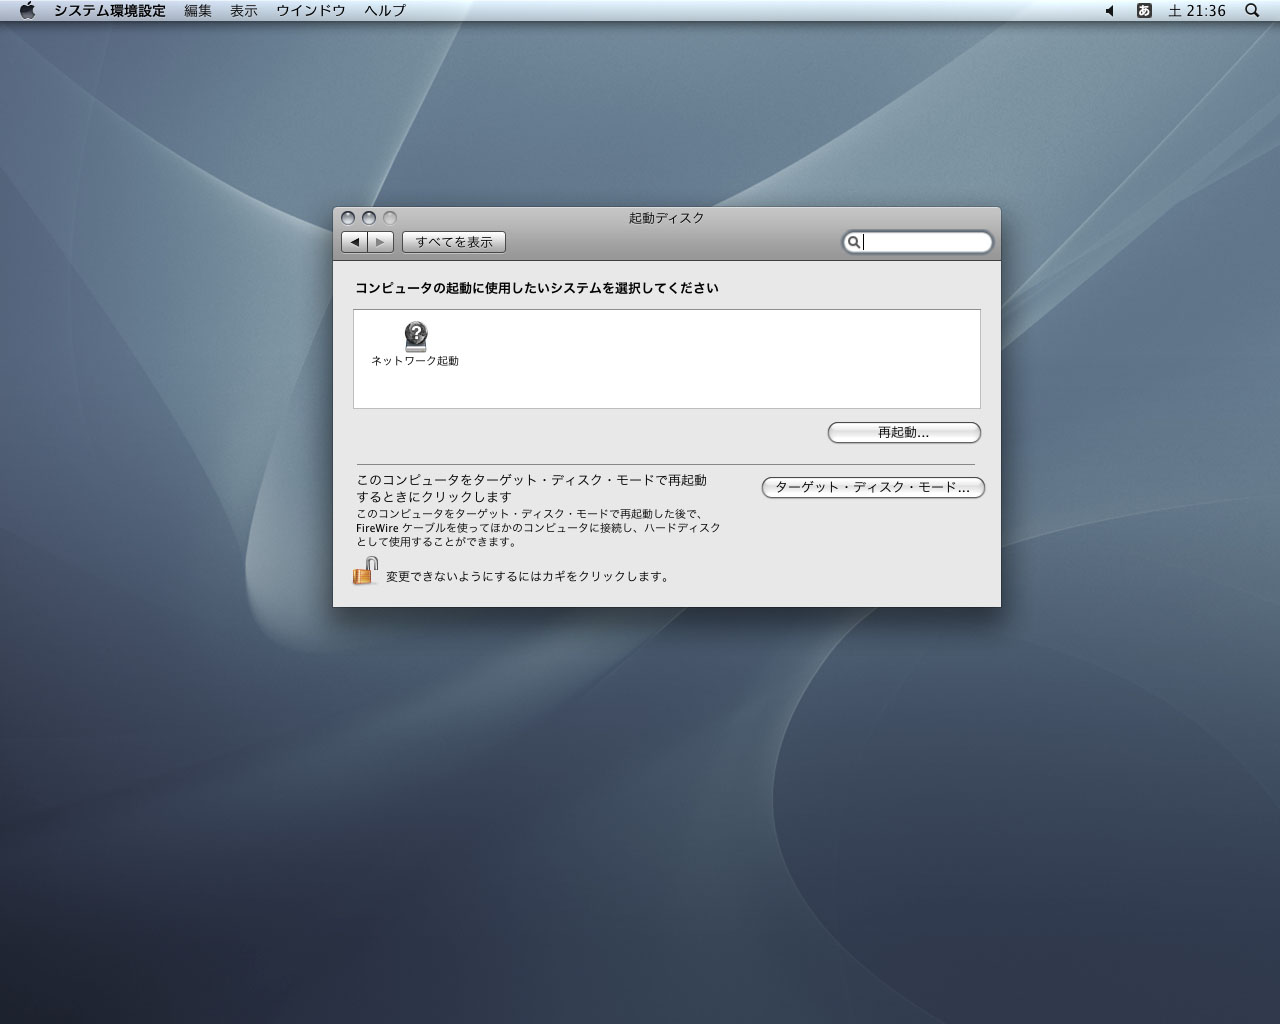
Task: Open the ウインドウ menu
Action: tap(311, 11)
